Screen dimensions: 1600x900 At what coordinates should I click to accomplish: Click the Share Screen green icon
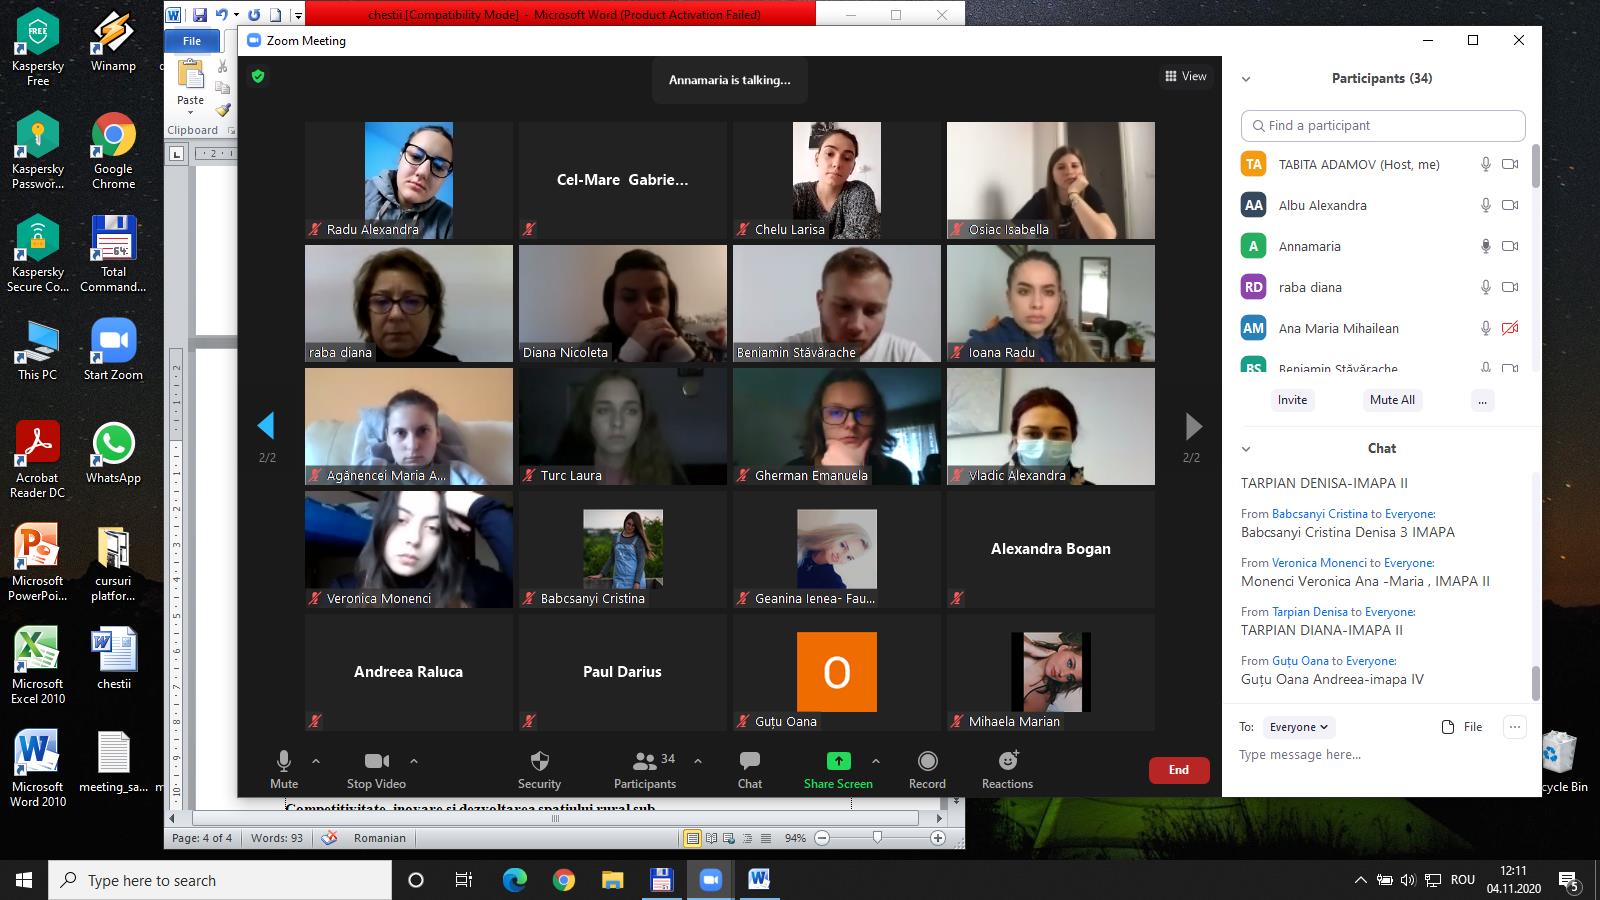tap(838, 761)
